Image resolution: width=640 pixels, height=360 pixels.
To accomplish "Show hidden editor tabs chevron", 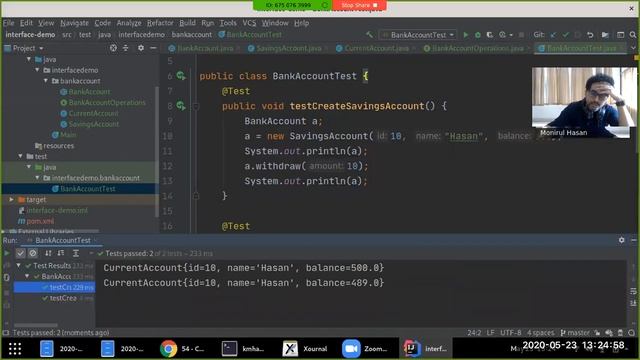I will point(633,48).
